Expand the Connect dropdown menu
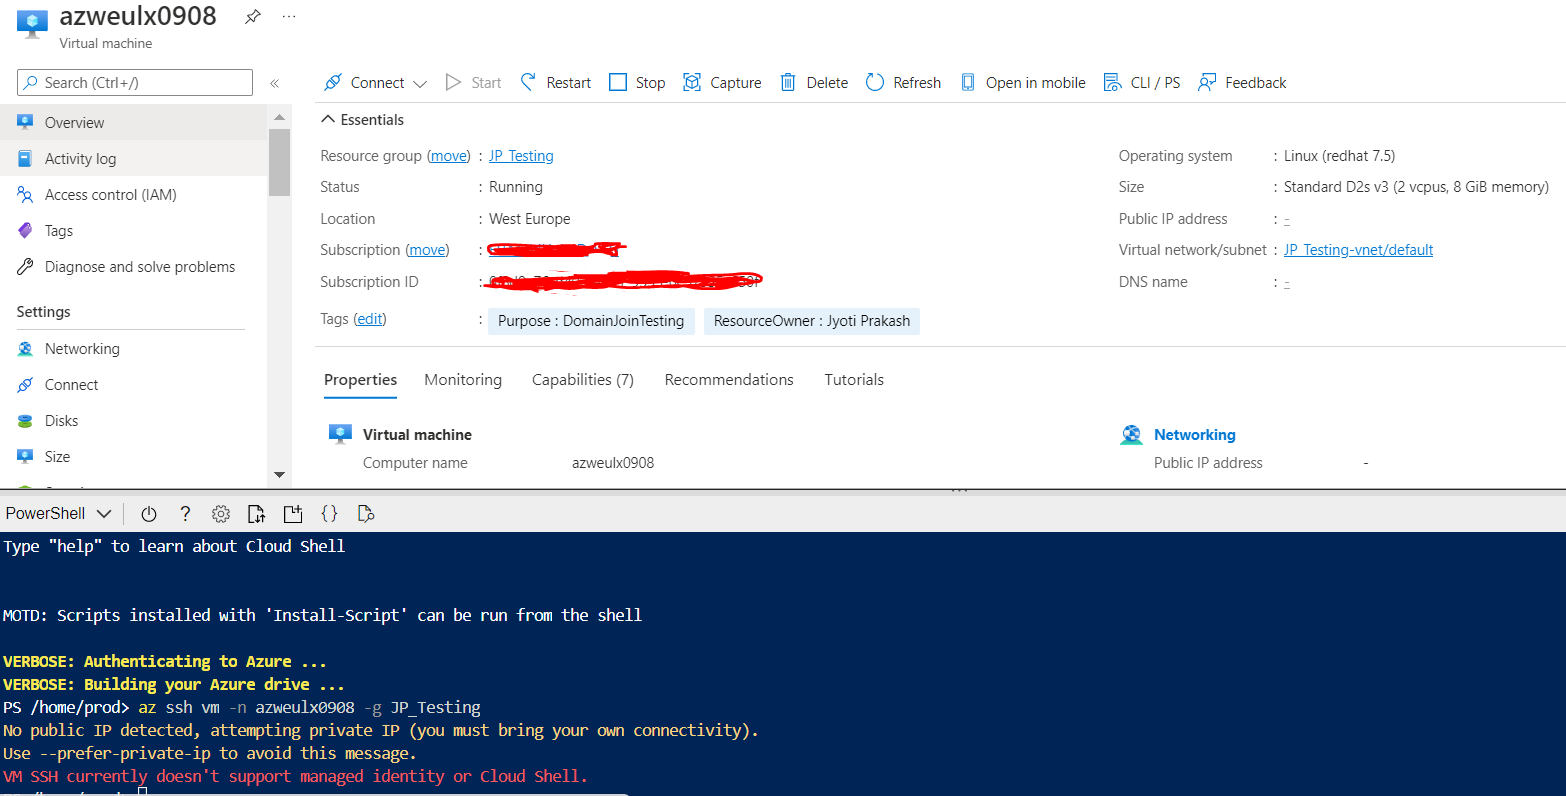The height and width of the screenshot is (796, 1566). click(419, 82)
